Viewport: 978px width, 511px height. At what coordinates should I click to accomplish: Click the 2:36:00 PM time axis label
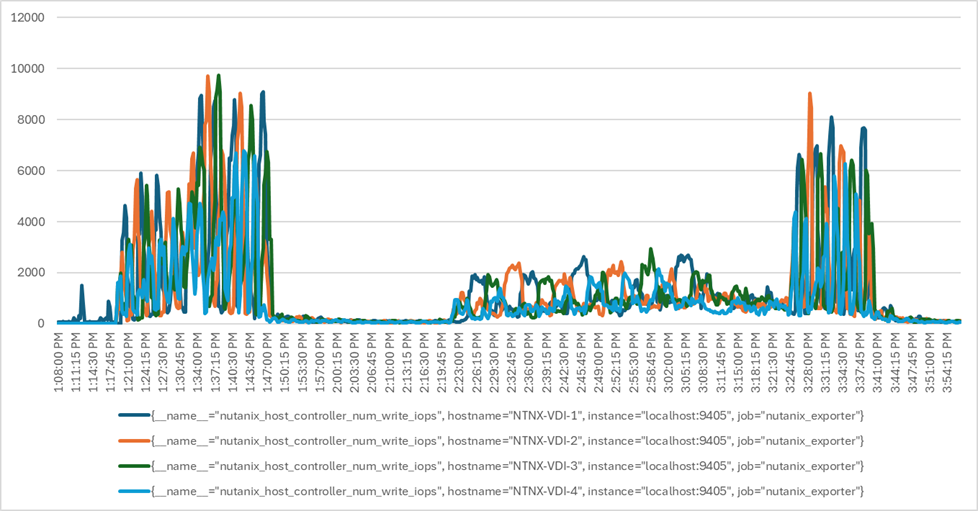tap(530, 363)
